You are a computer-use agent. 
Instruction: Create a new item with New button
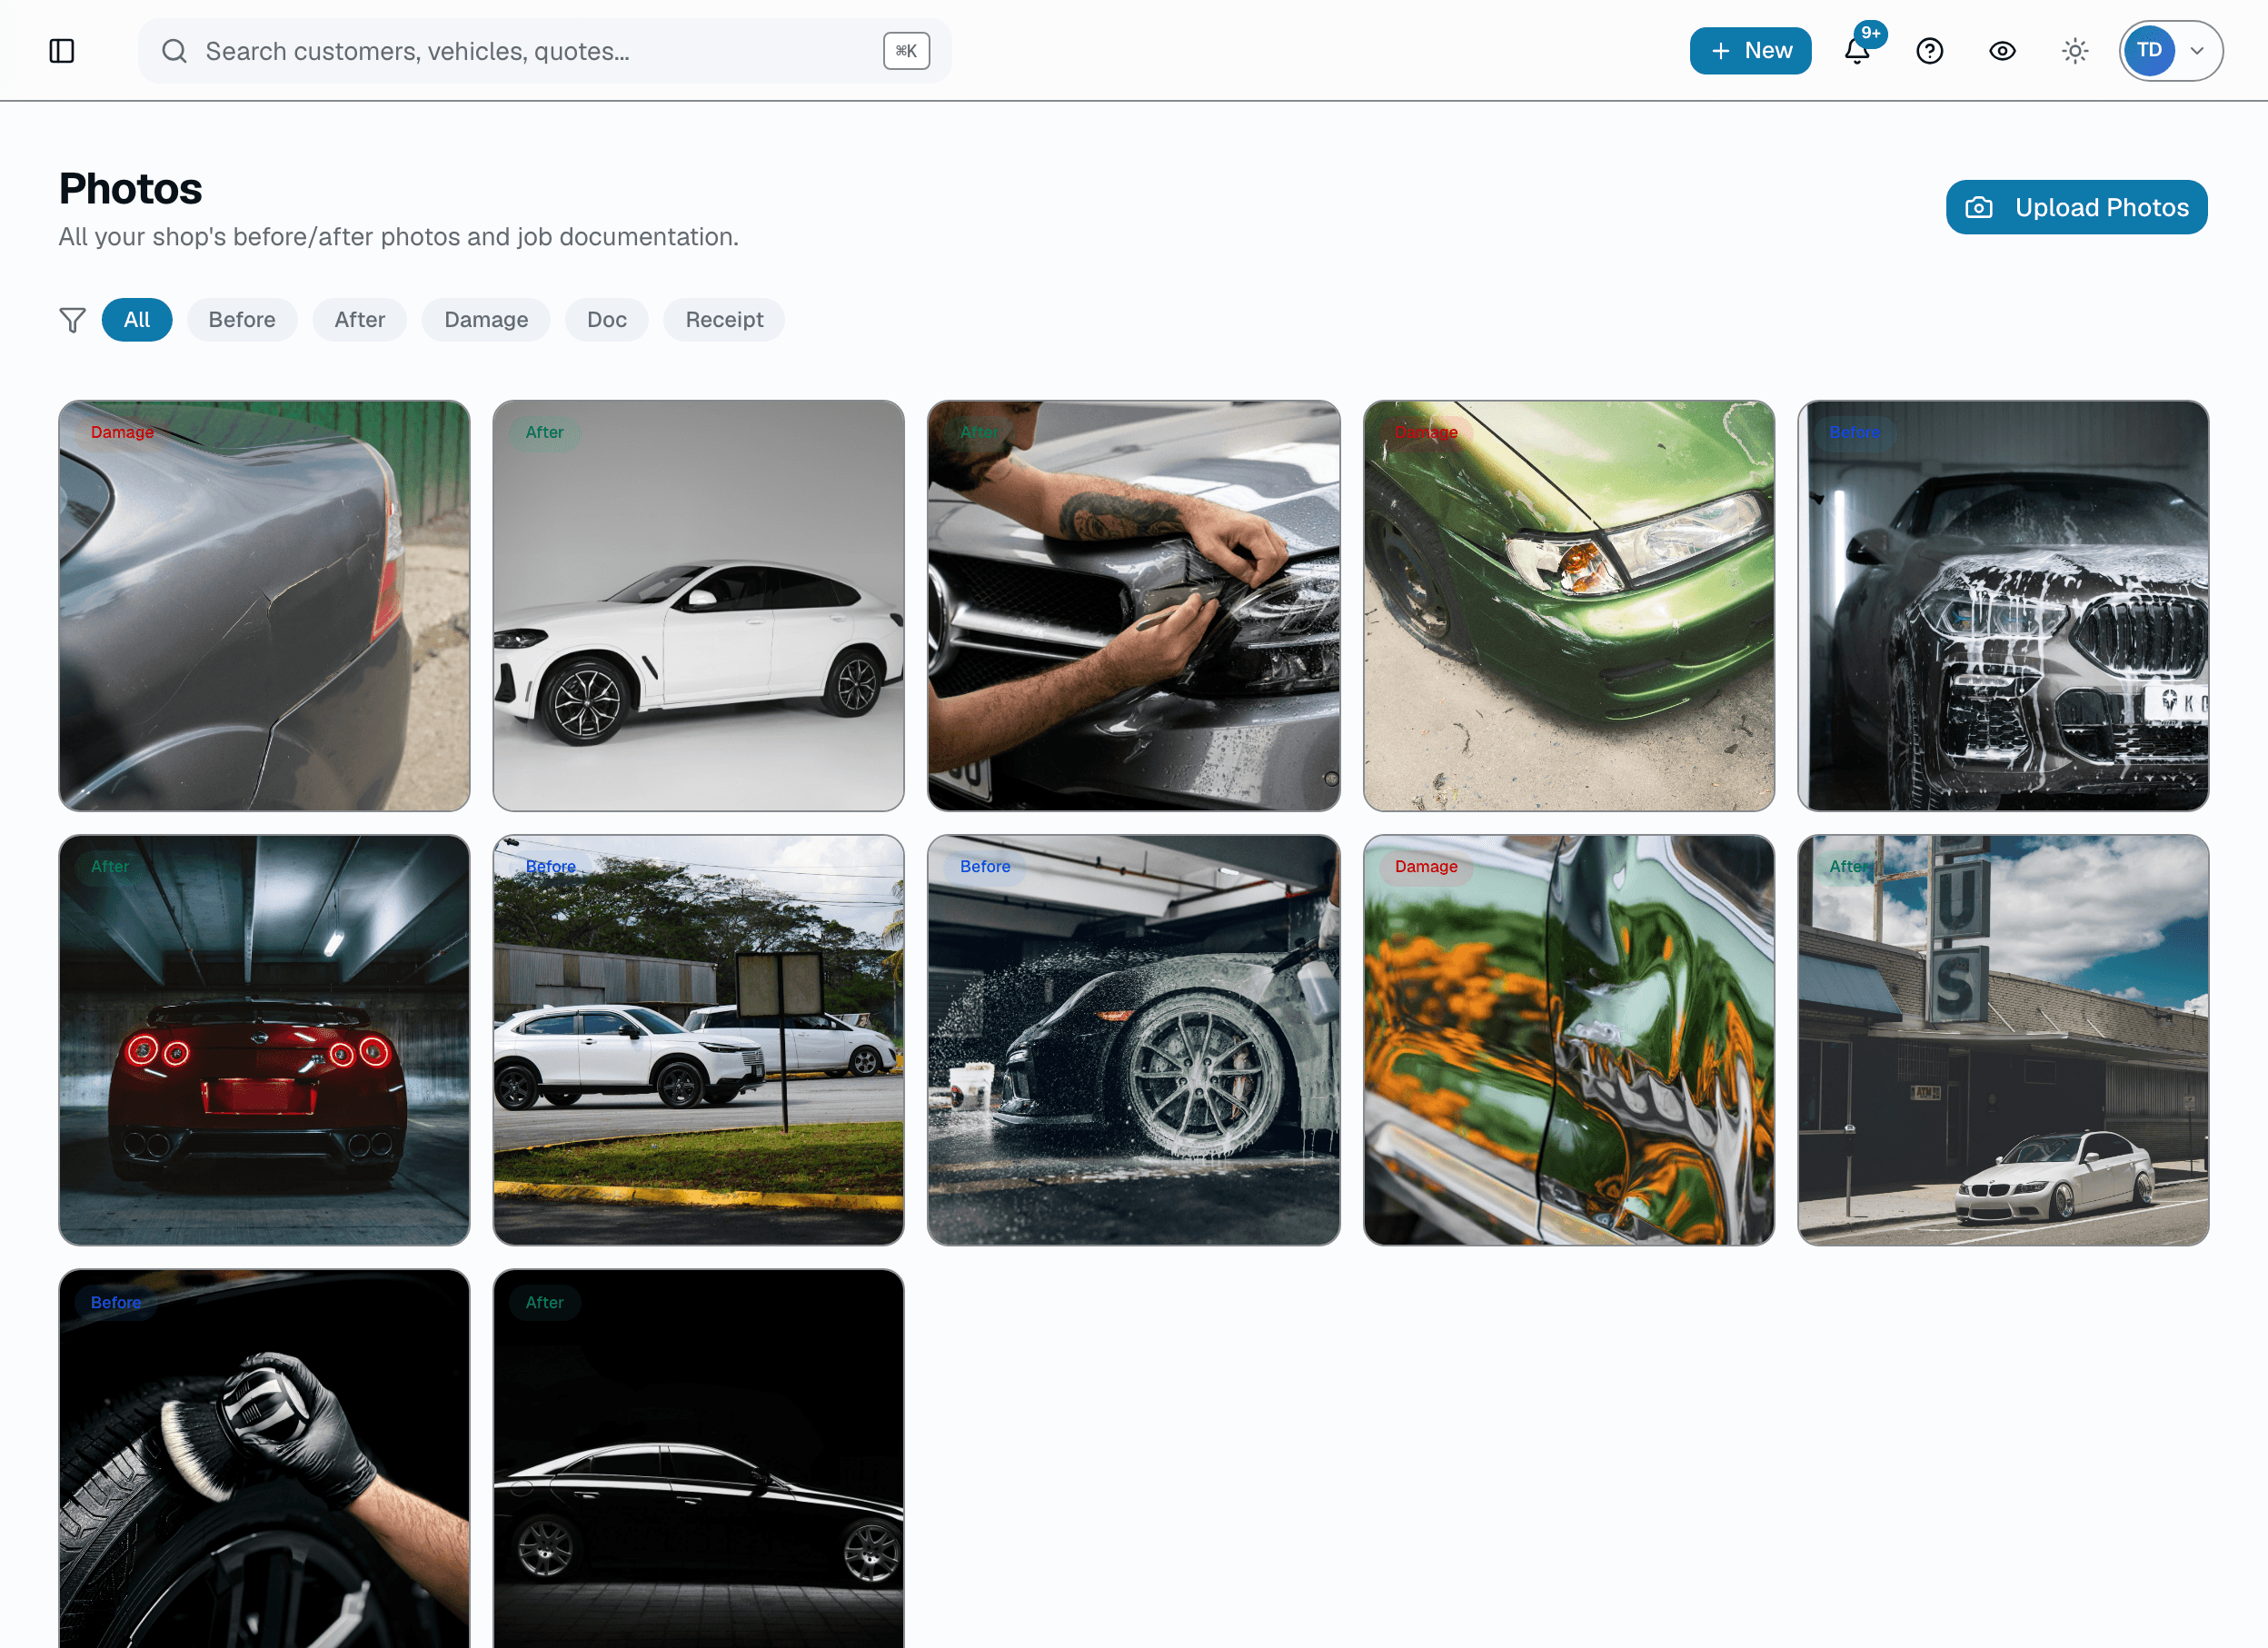pos(1750,51)
